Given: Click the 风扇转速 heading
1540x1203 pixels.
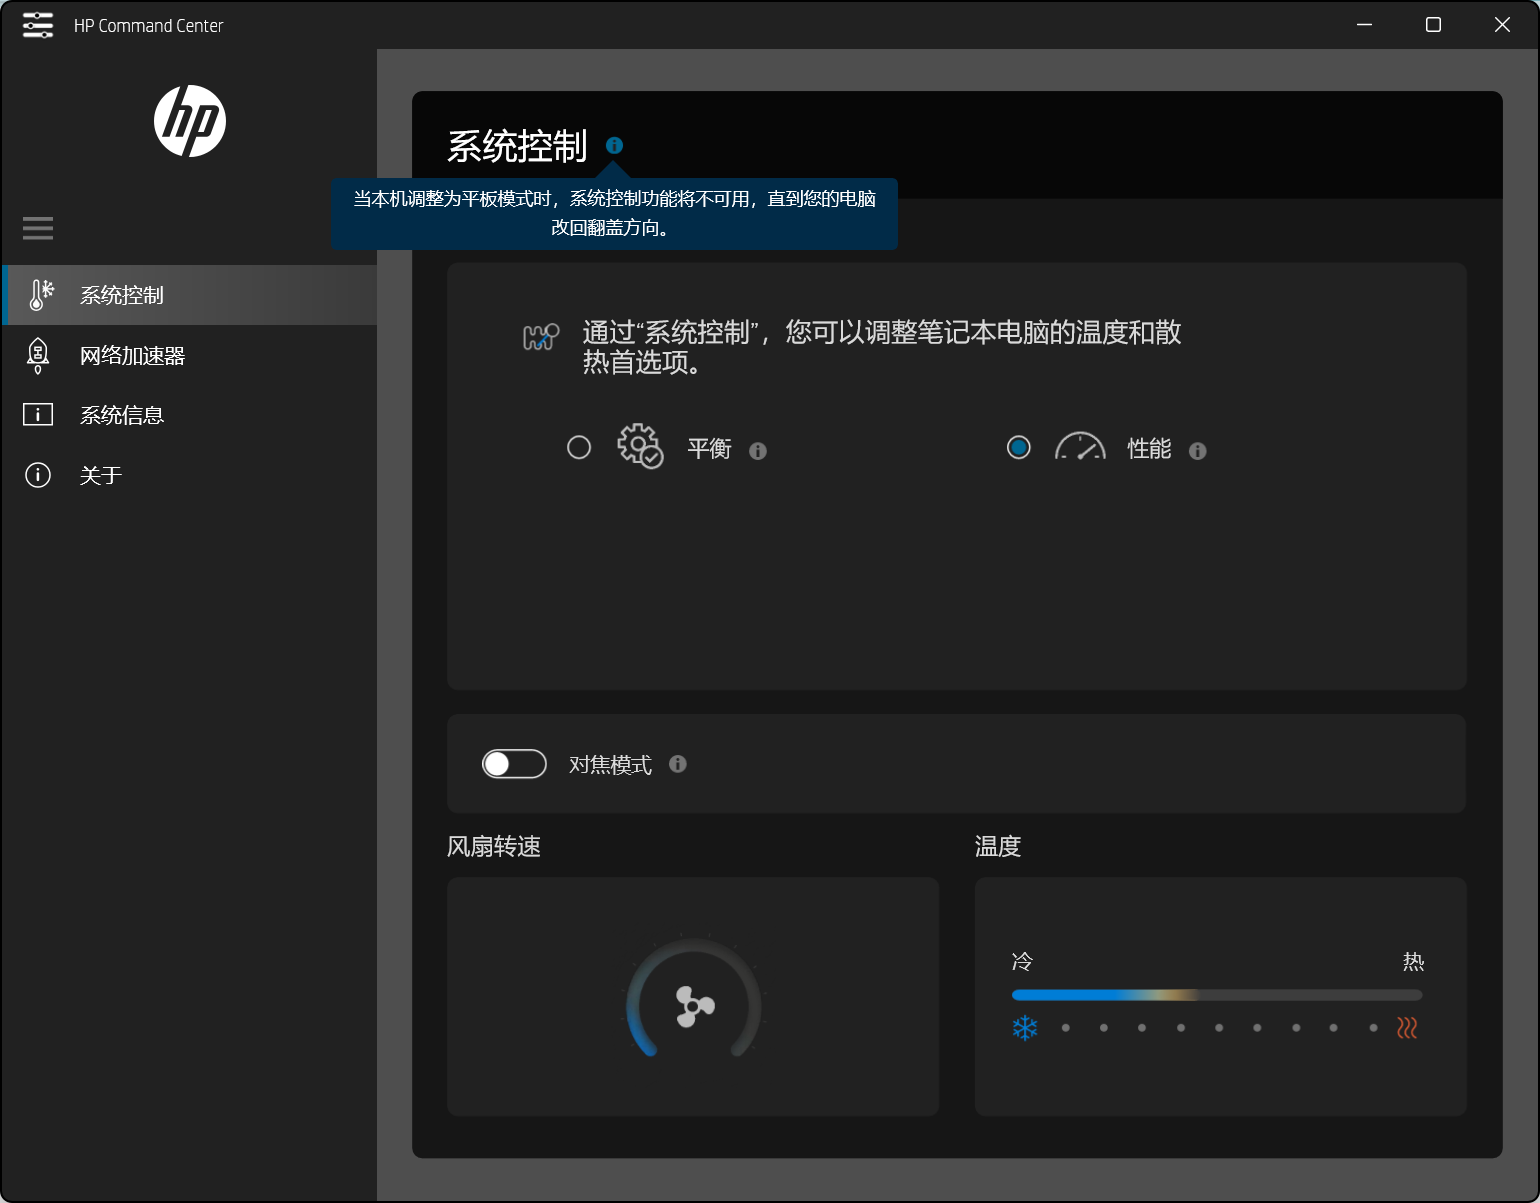Looking at the screenshot, I should click(494, 847).
